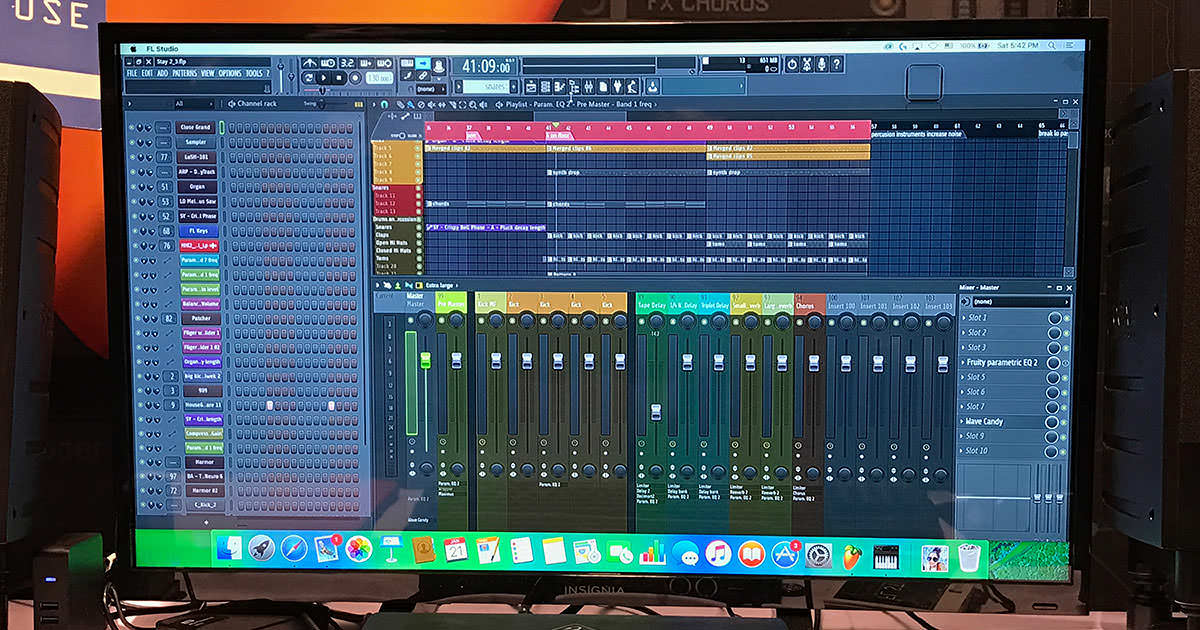Click the Close Grand channel button
The width and height of the screenshot is (1200, 630).
(196, 127)
